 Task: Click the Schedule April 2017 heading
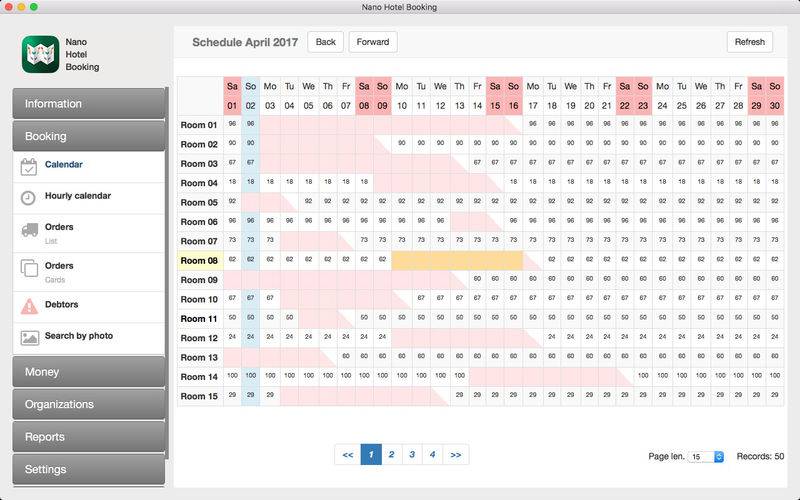point(245,42)
